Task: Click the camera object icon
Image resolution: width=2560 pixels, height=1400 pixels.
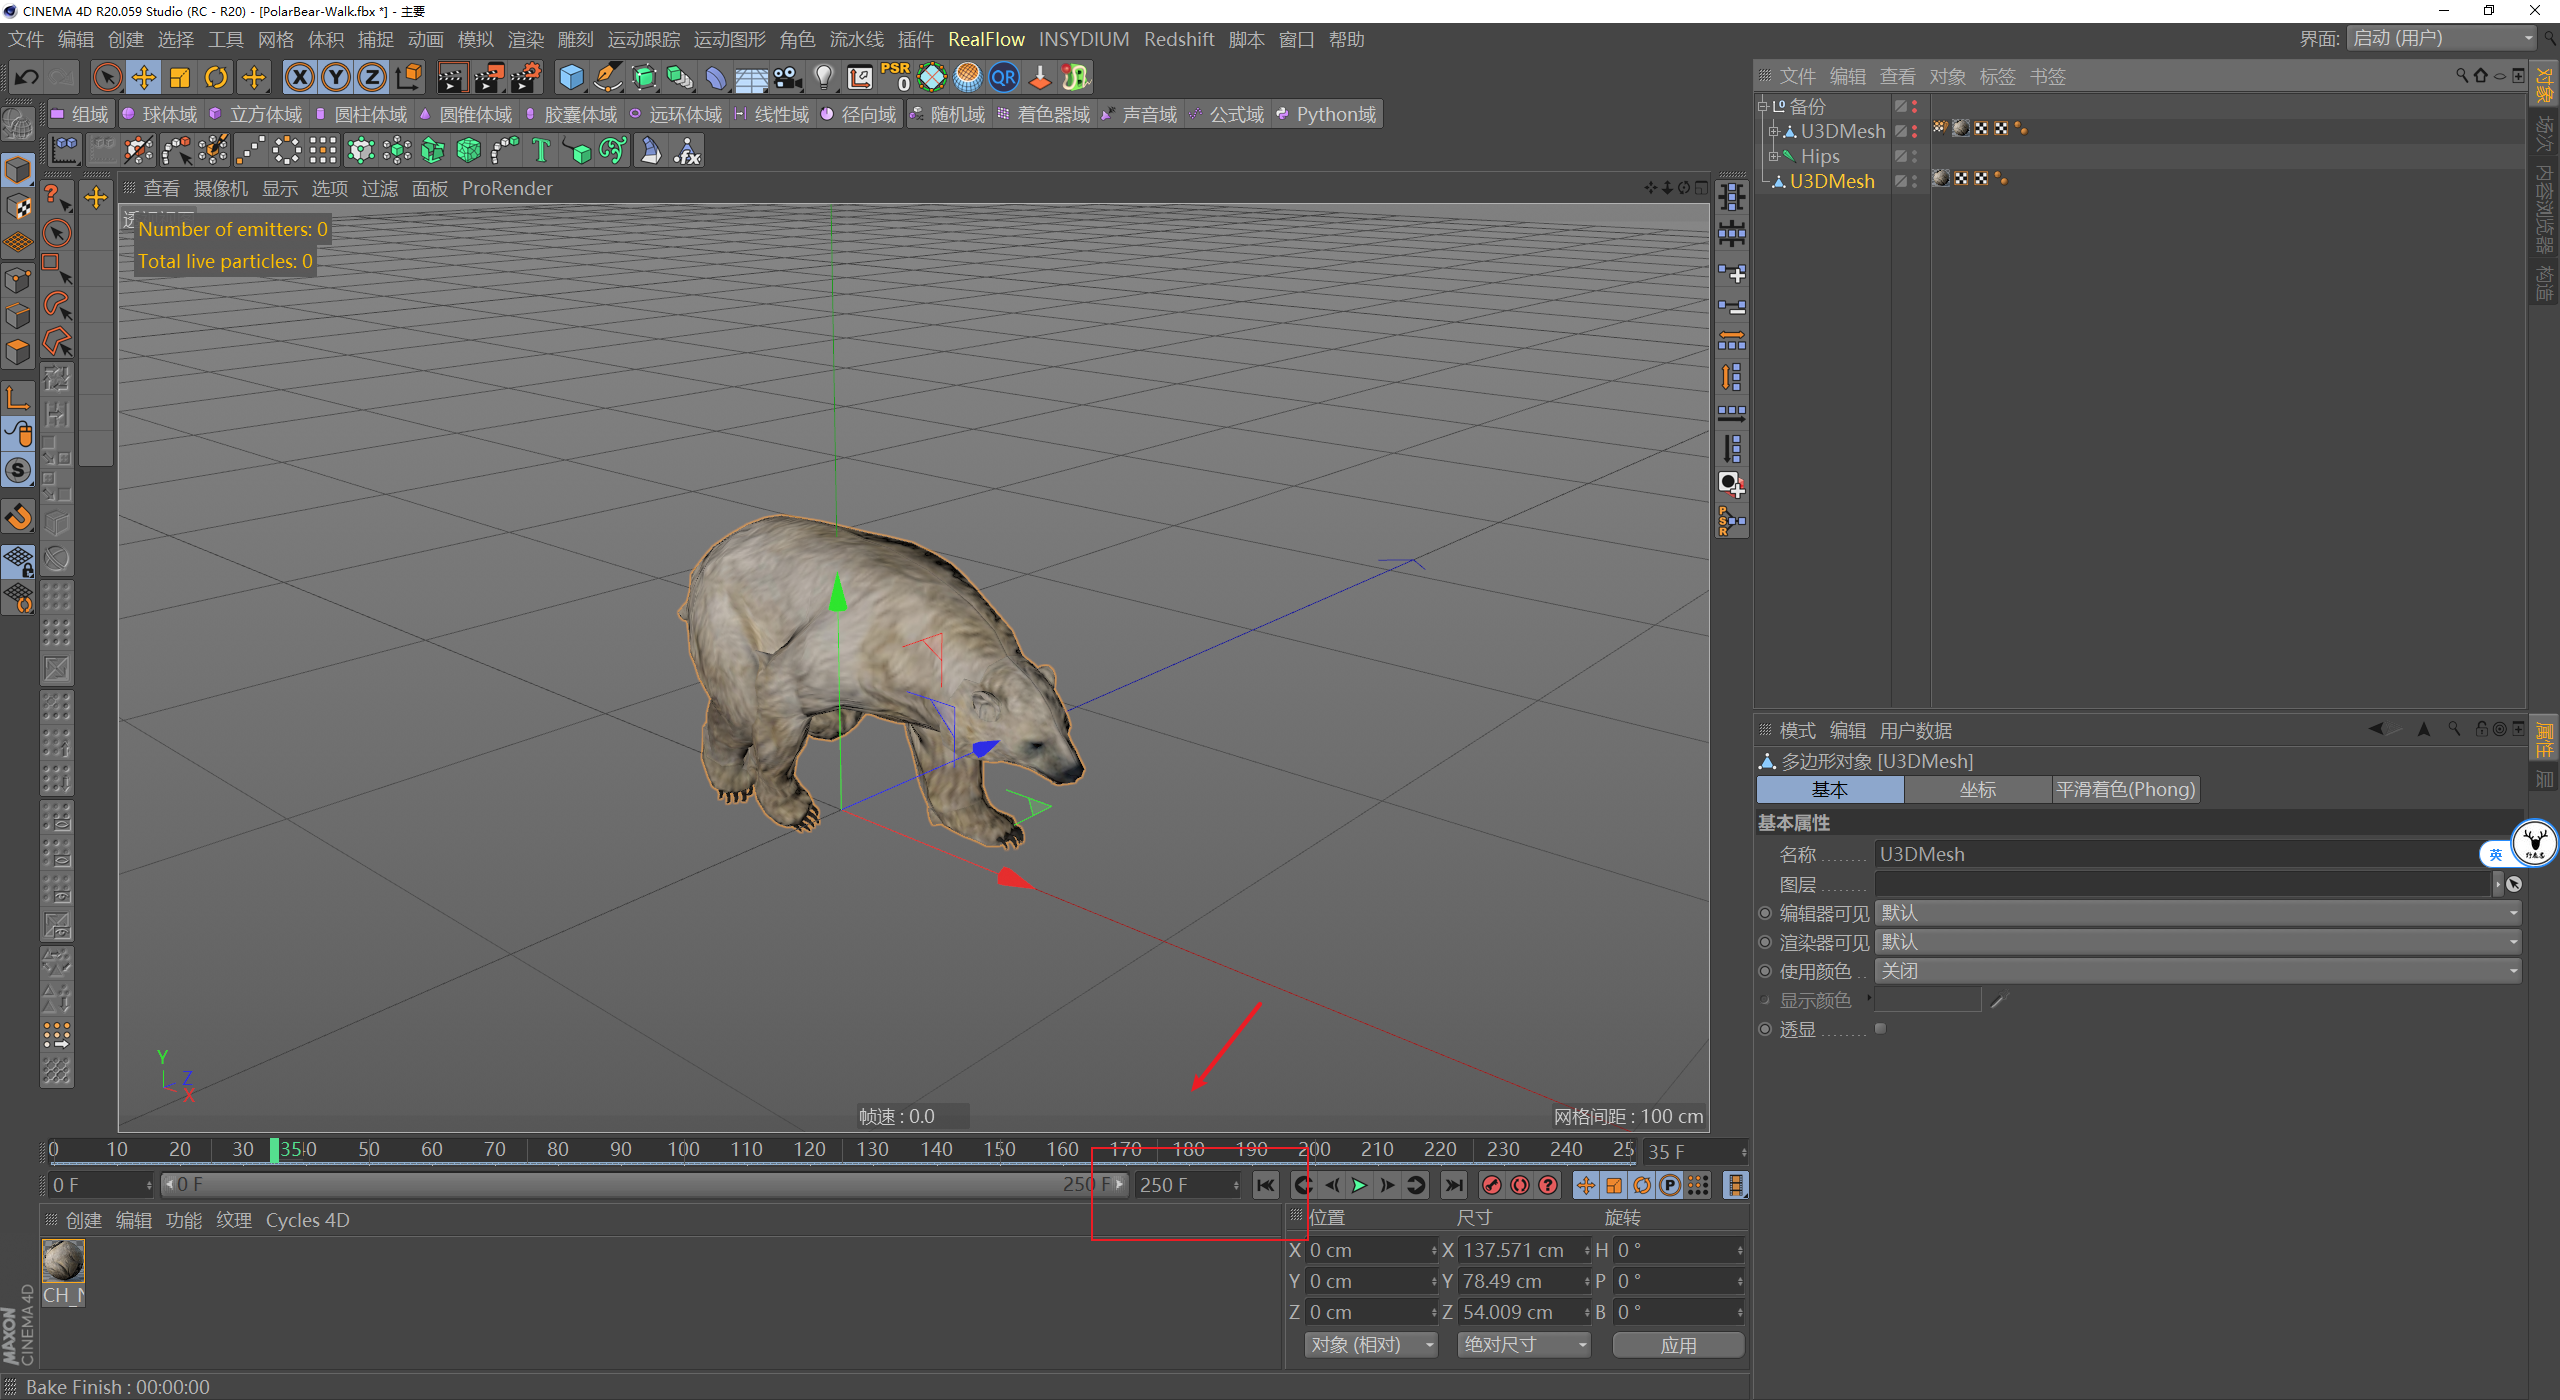Action: click(788, 77)
